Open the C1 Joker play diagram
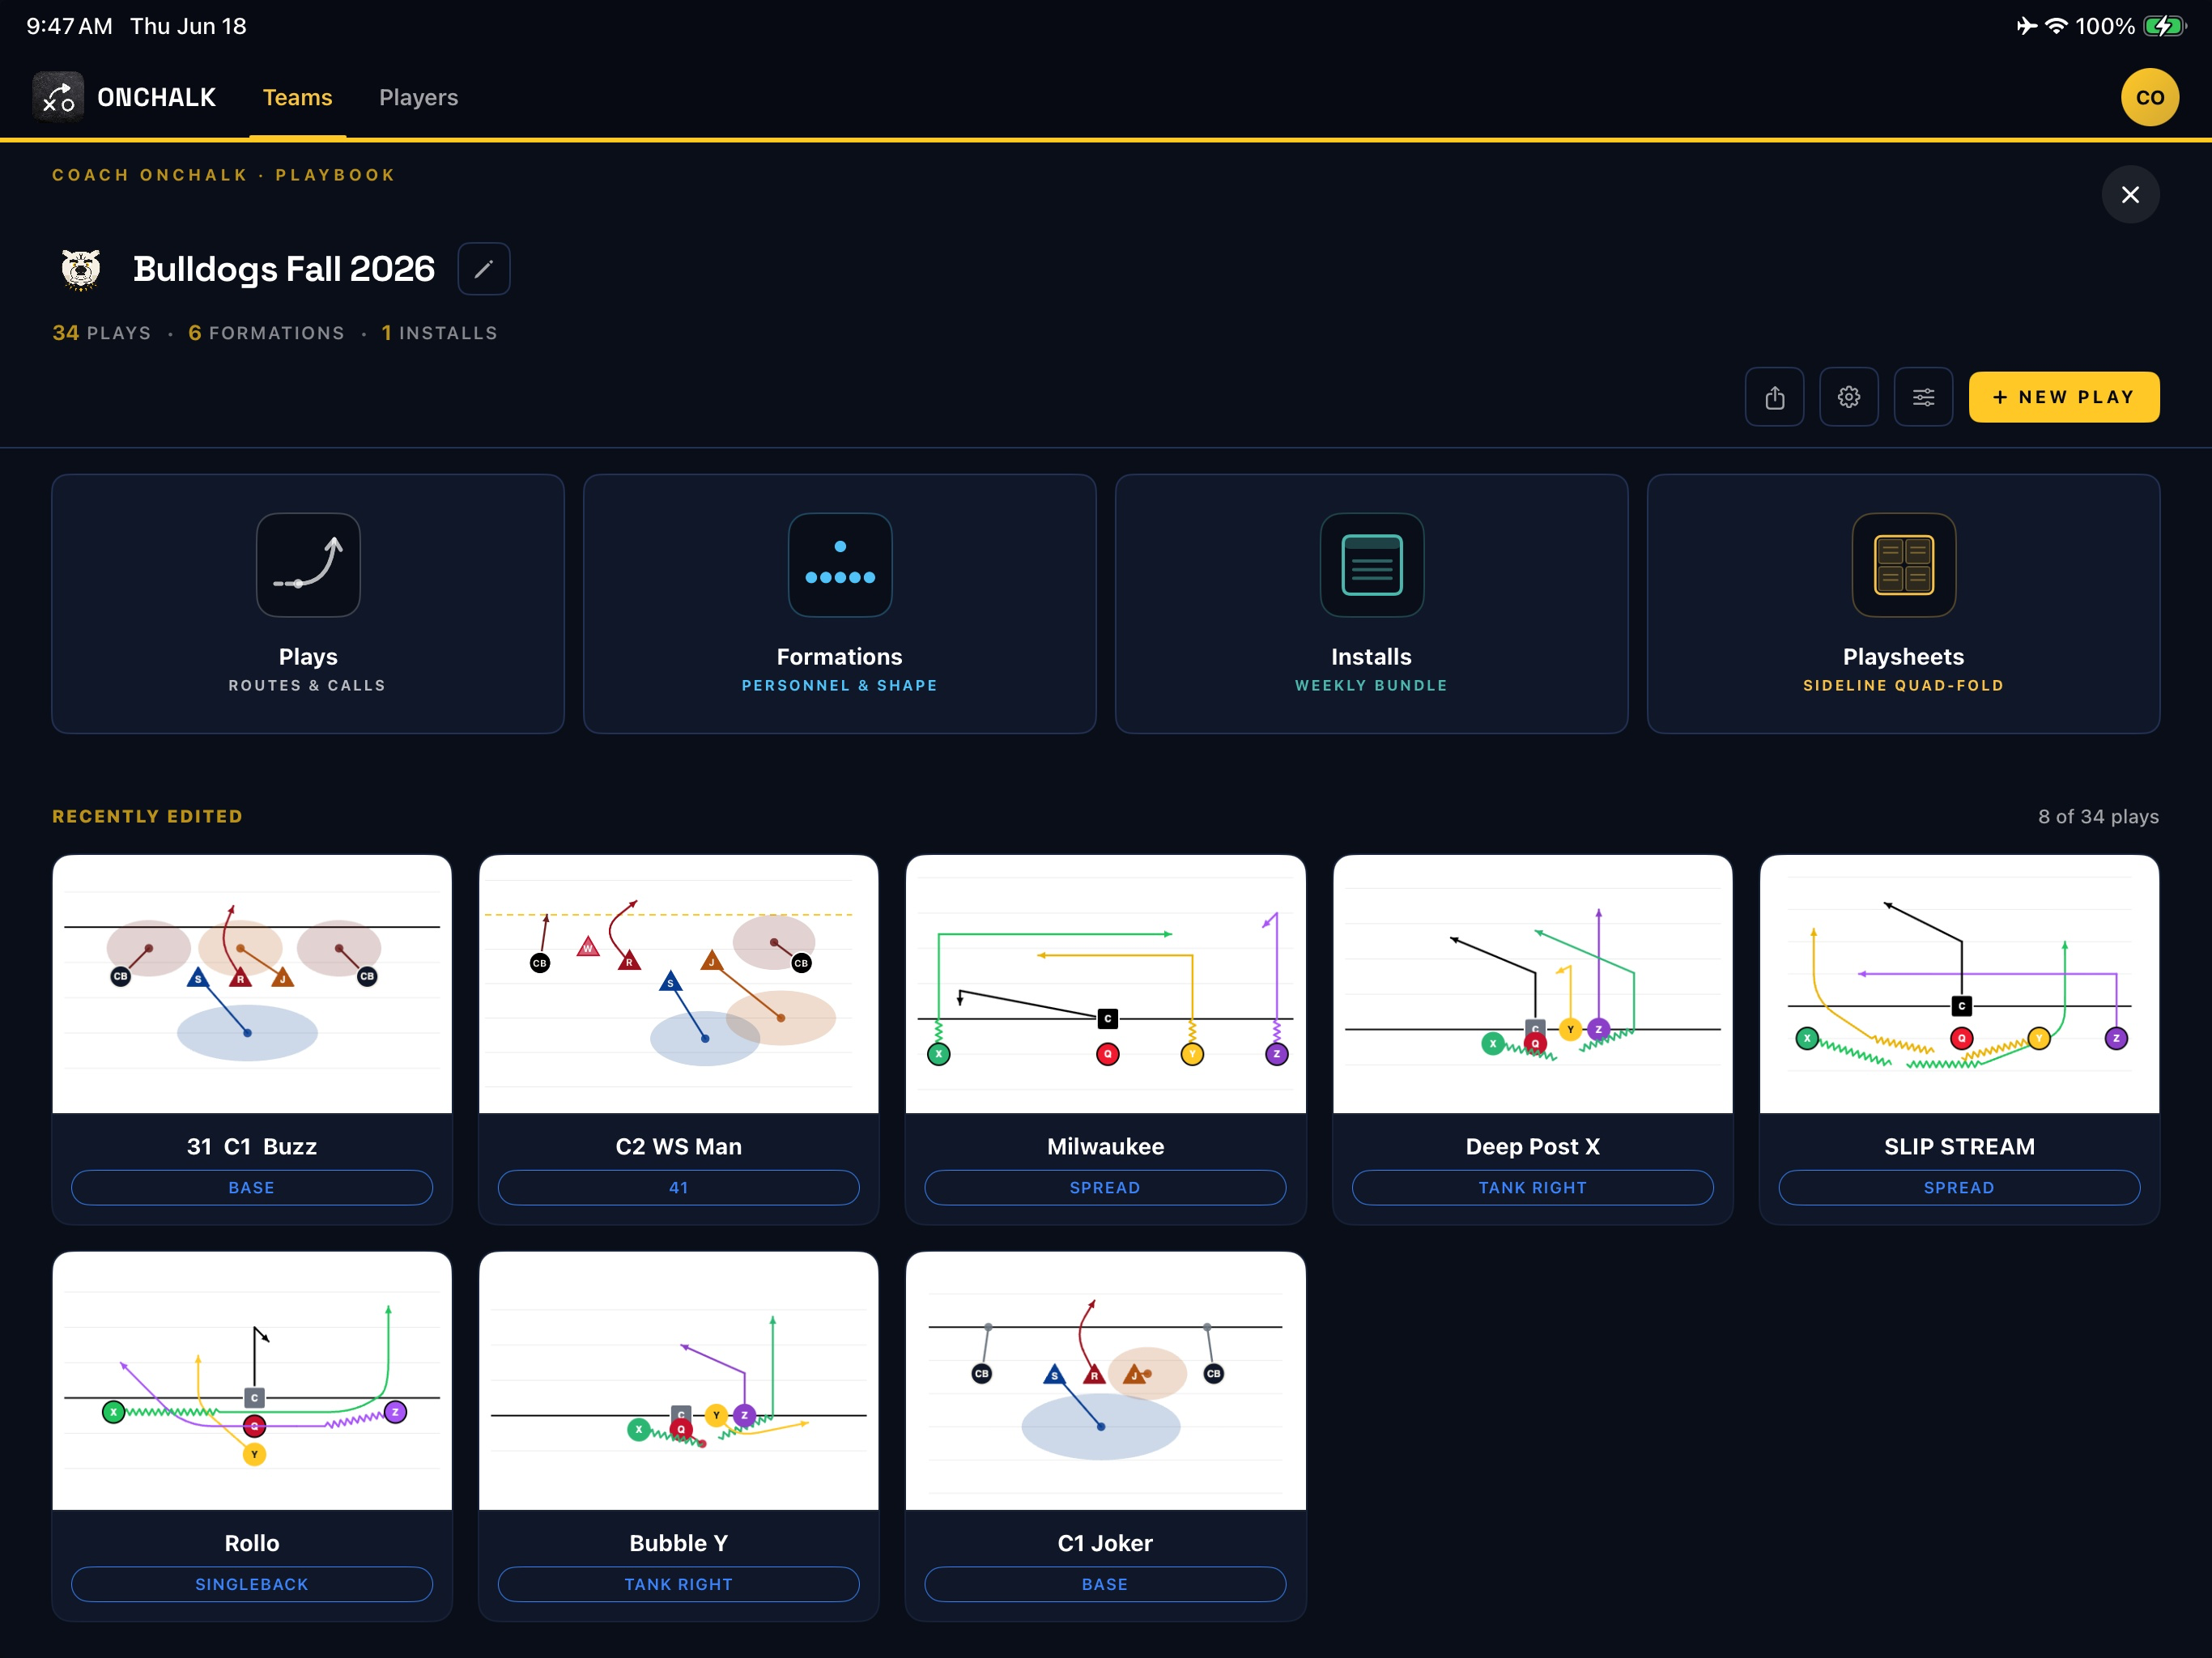 (1105, 1381)
